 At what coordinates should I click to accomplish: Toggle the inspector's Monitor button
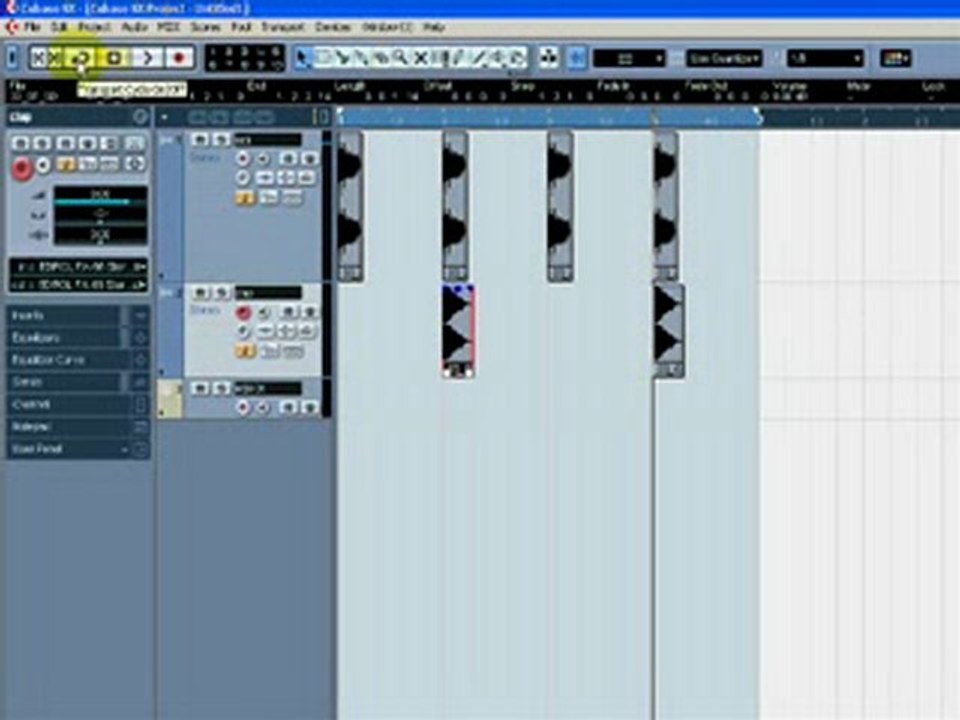coord(43,165)
